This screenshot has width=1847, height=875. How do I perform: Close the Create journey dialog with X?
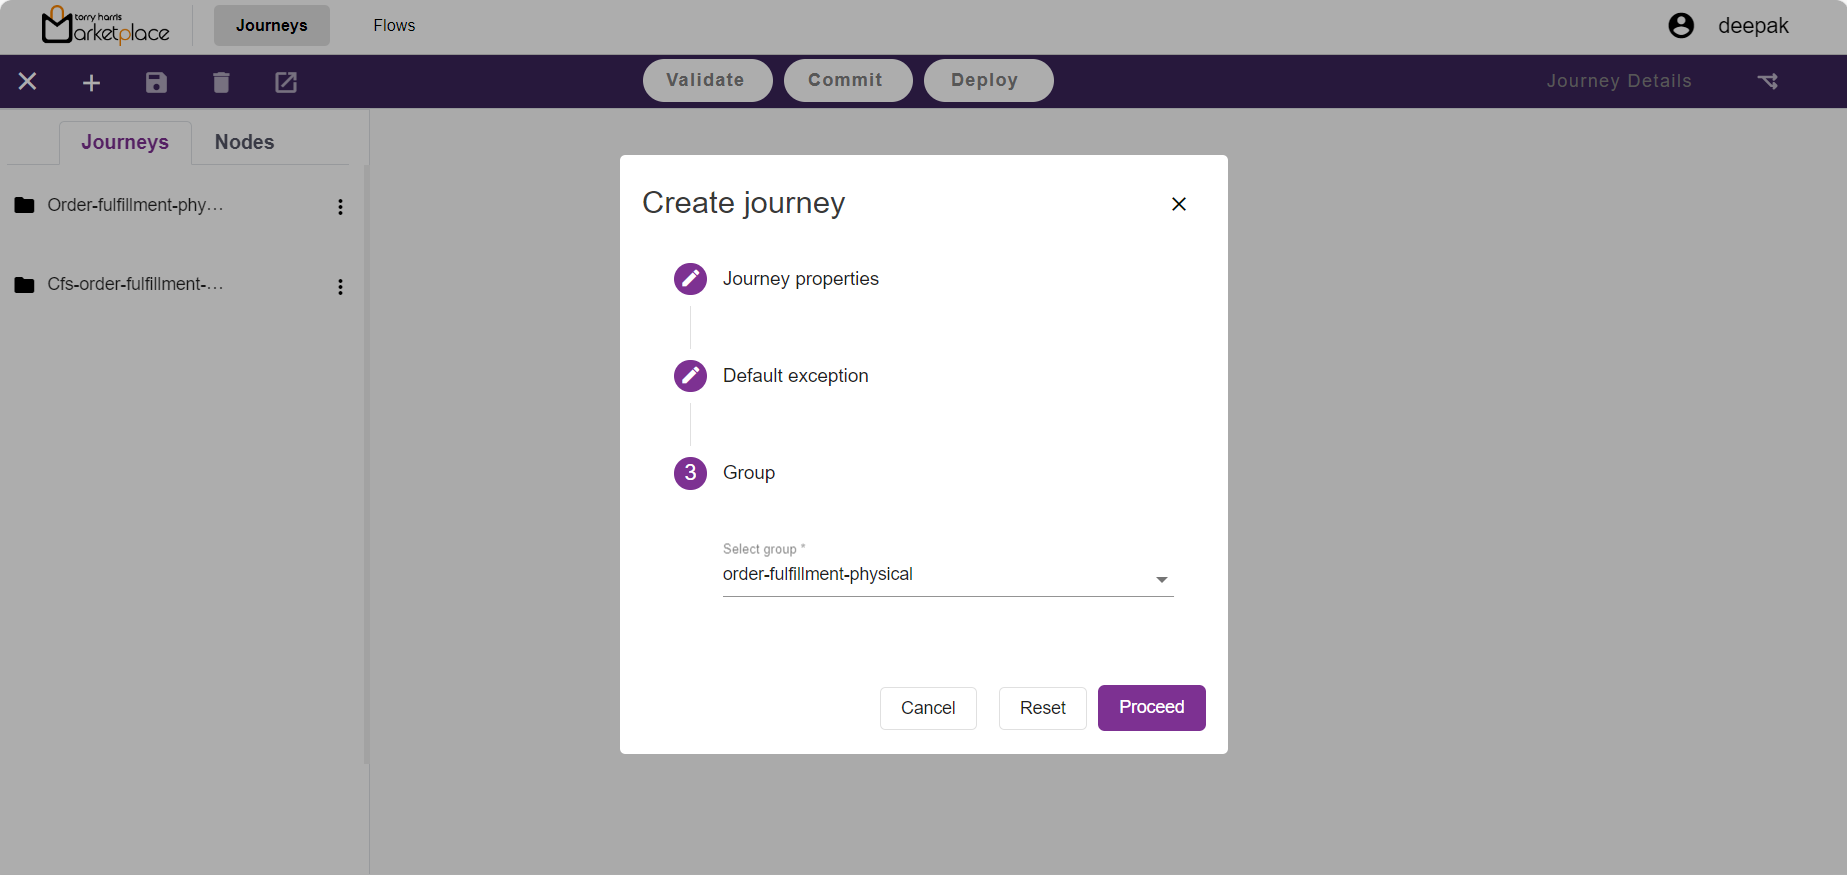[x=1179, y=204]
